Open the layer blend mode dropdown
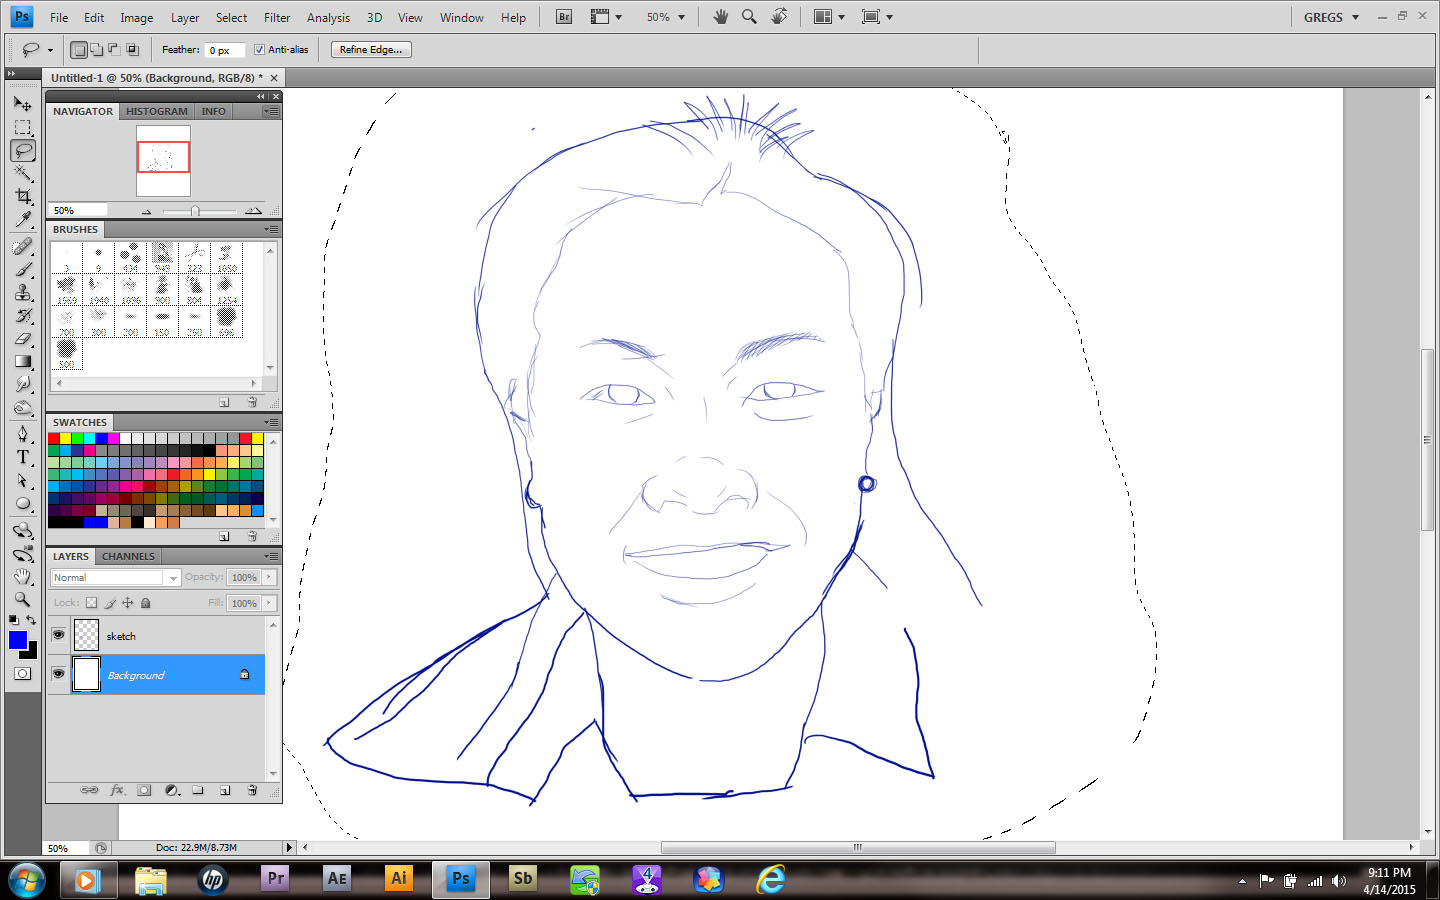 click(x=115, y=578)
